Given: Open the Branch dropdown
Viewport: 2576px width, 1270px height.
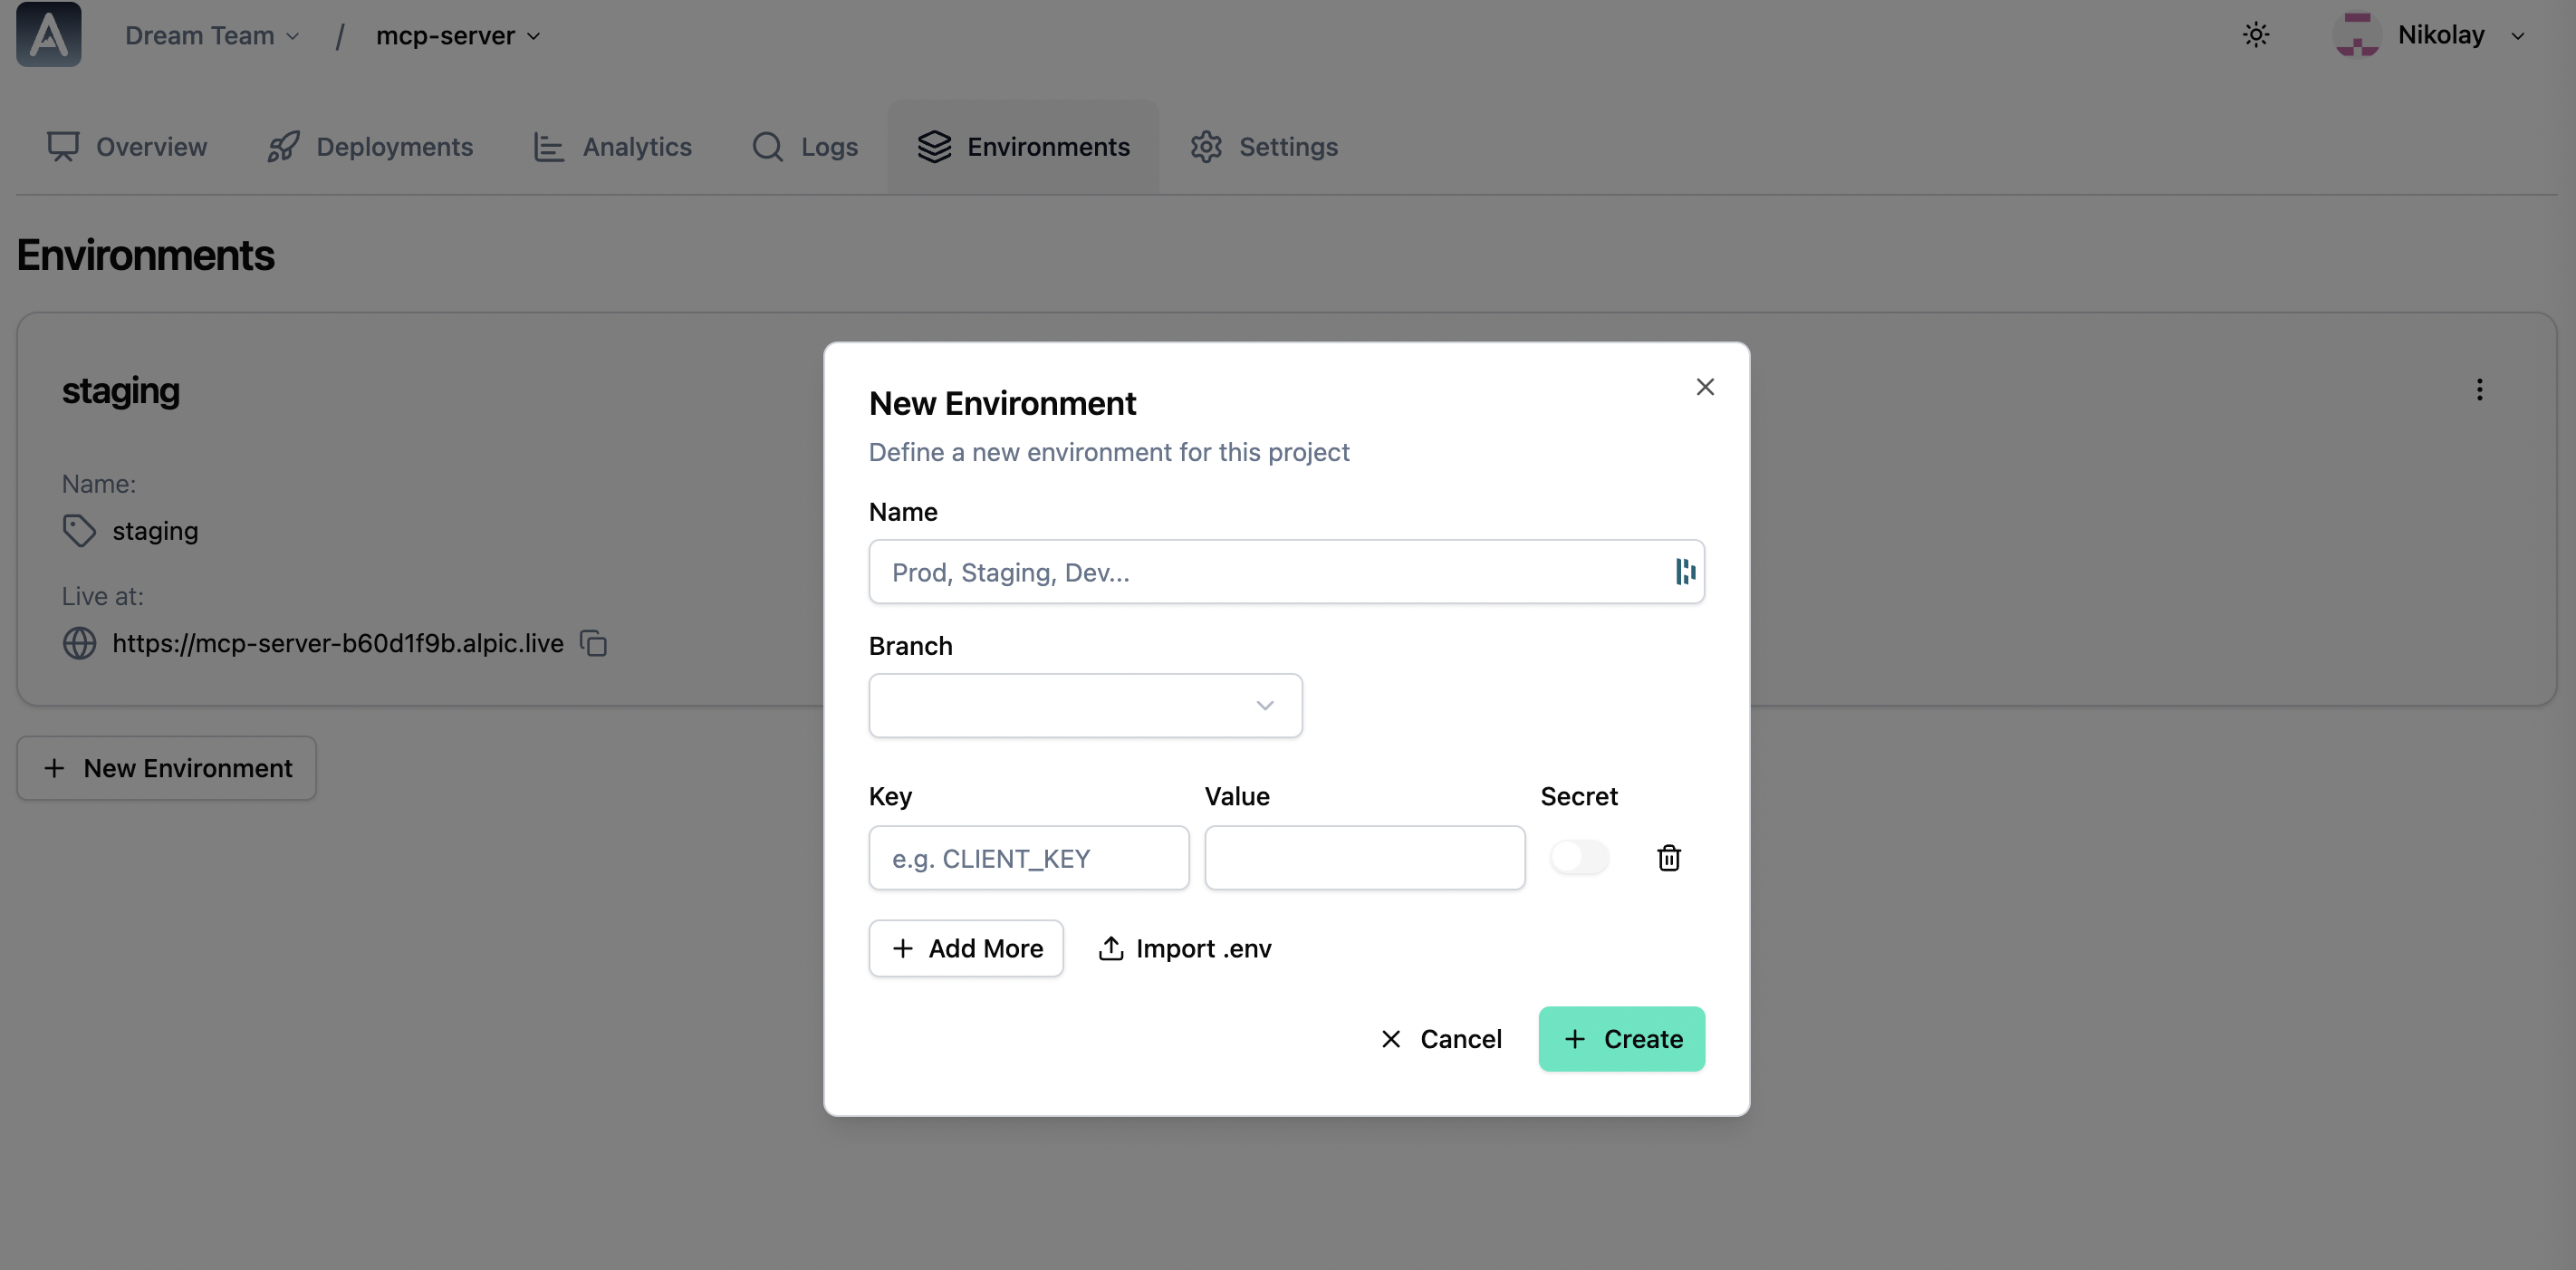Looking at the screenshot, I should (1085, 706).
